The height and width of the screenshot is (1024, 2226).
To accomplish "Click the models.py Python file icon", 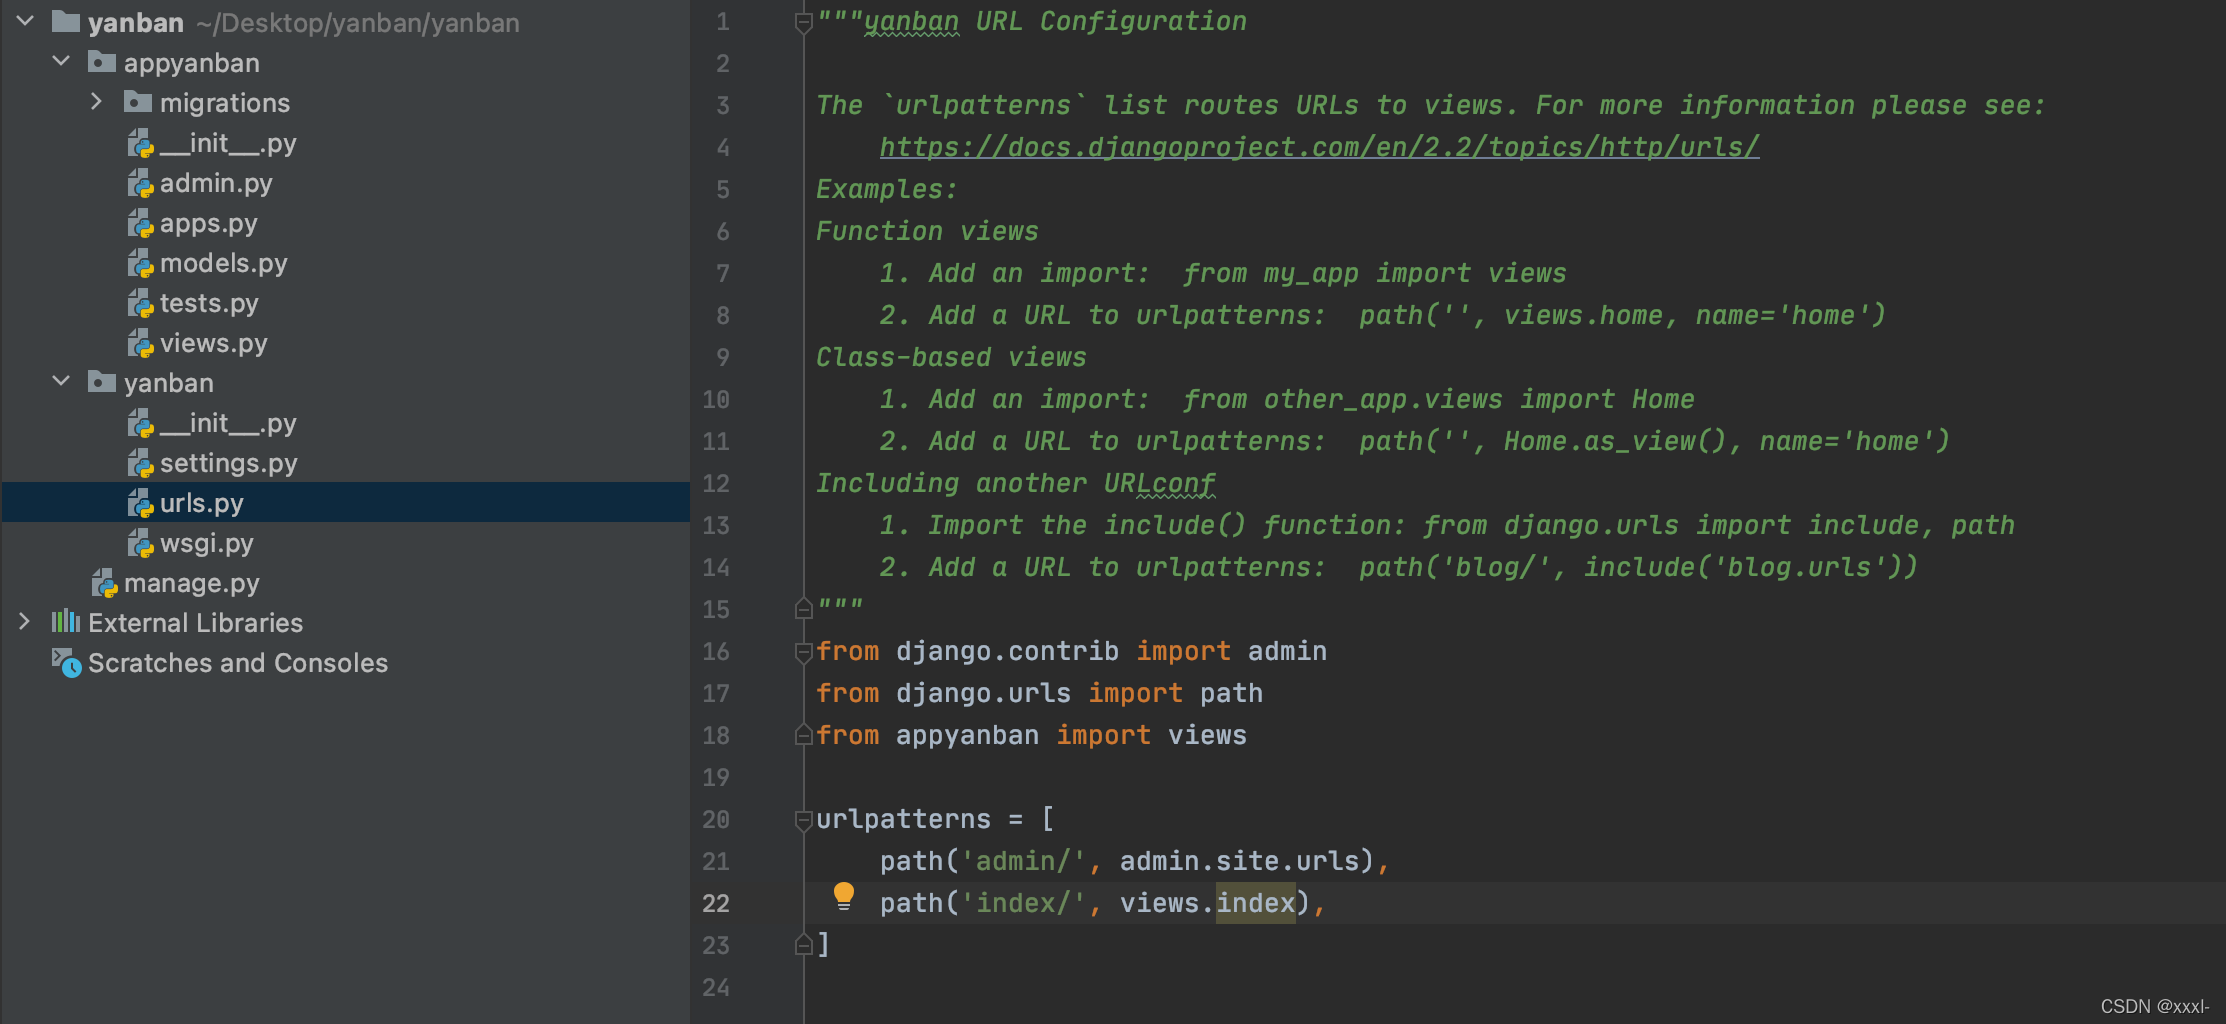I will 140,263.
